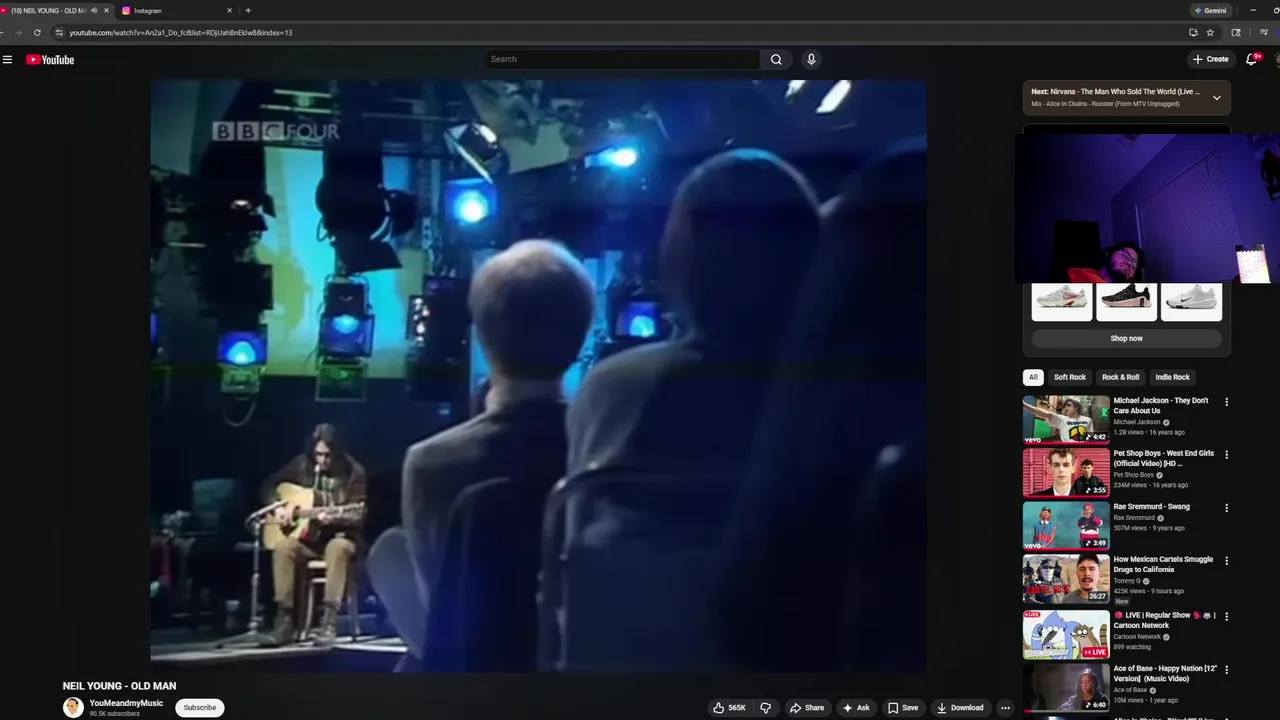Click the NEIL YOUNG - OLD MAN title
The width and height of the screenshot is (1280, 720).
119,686
